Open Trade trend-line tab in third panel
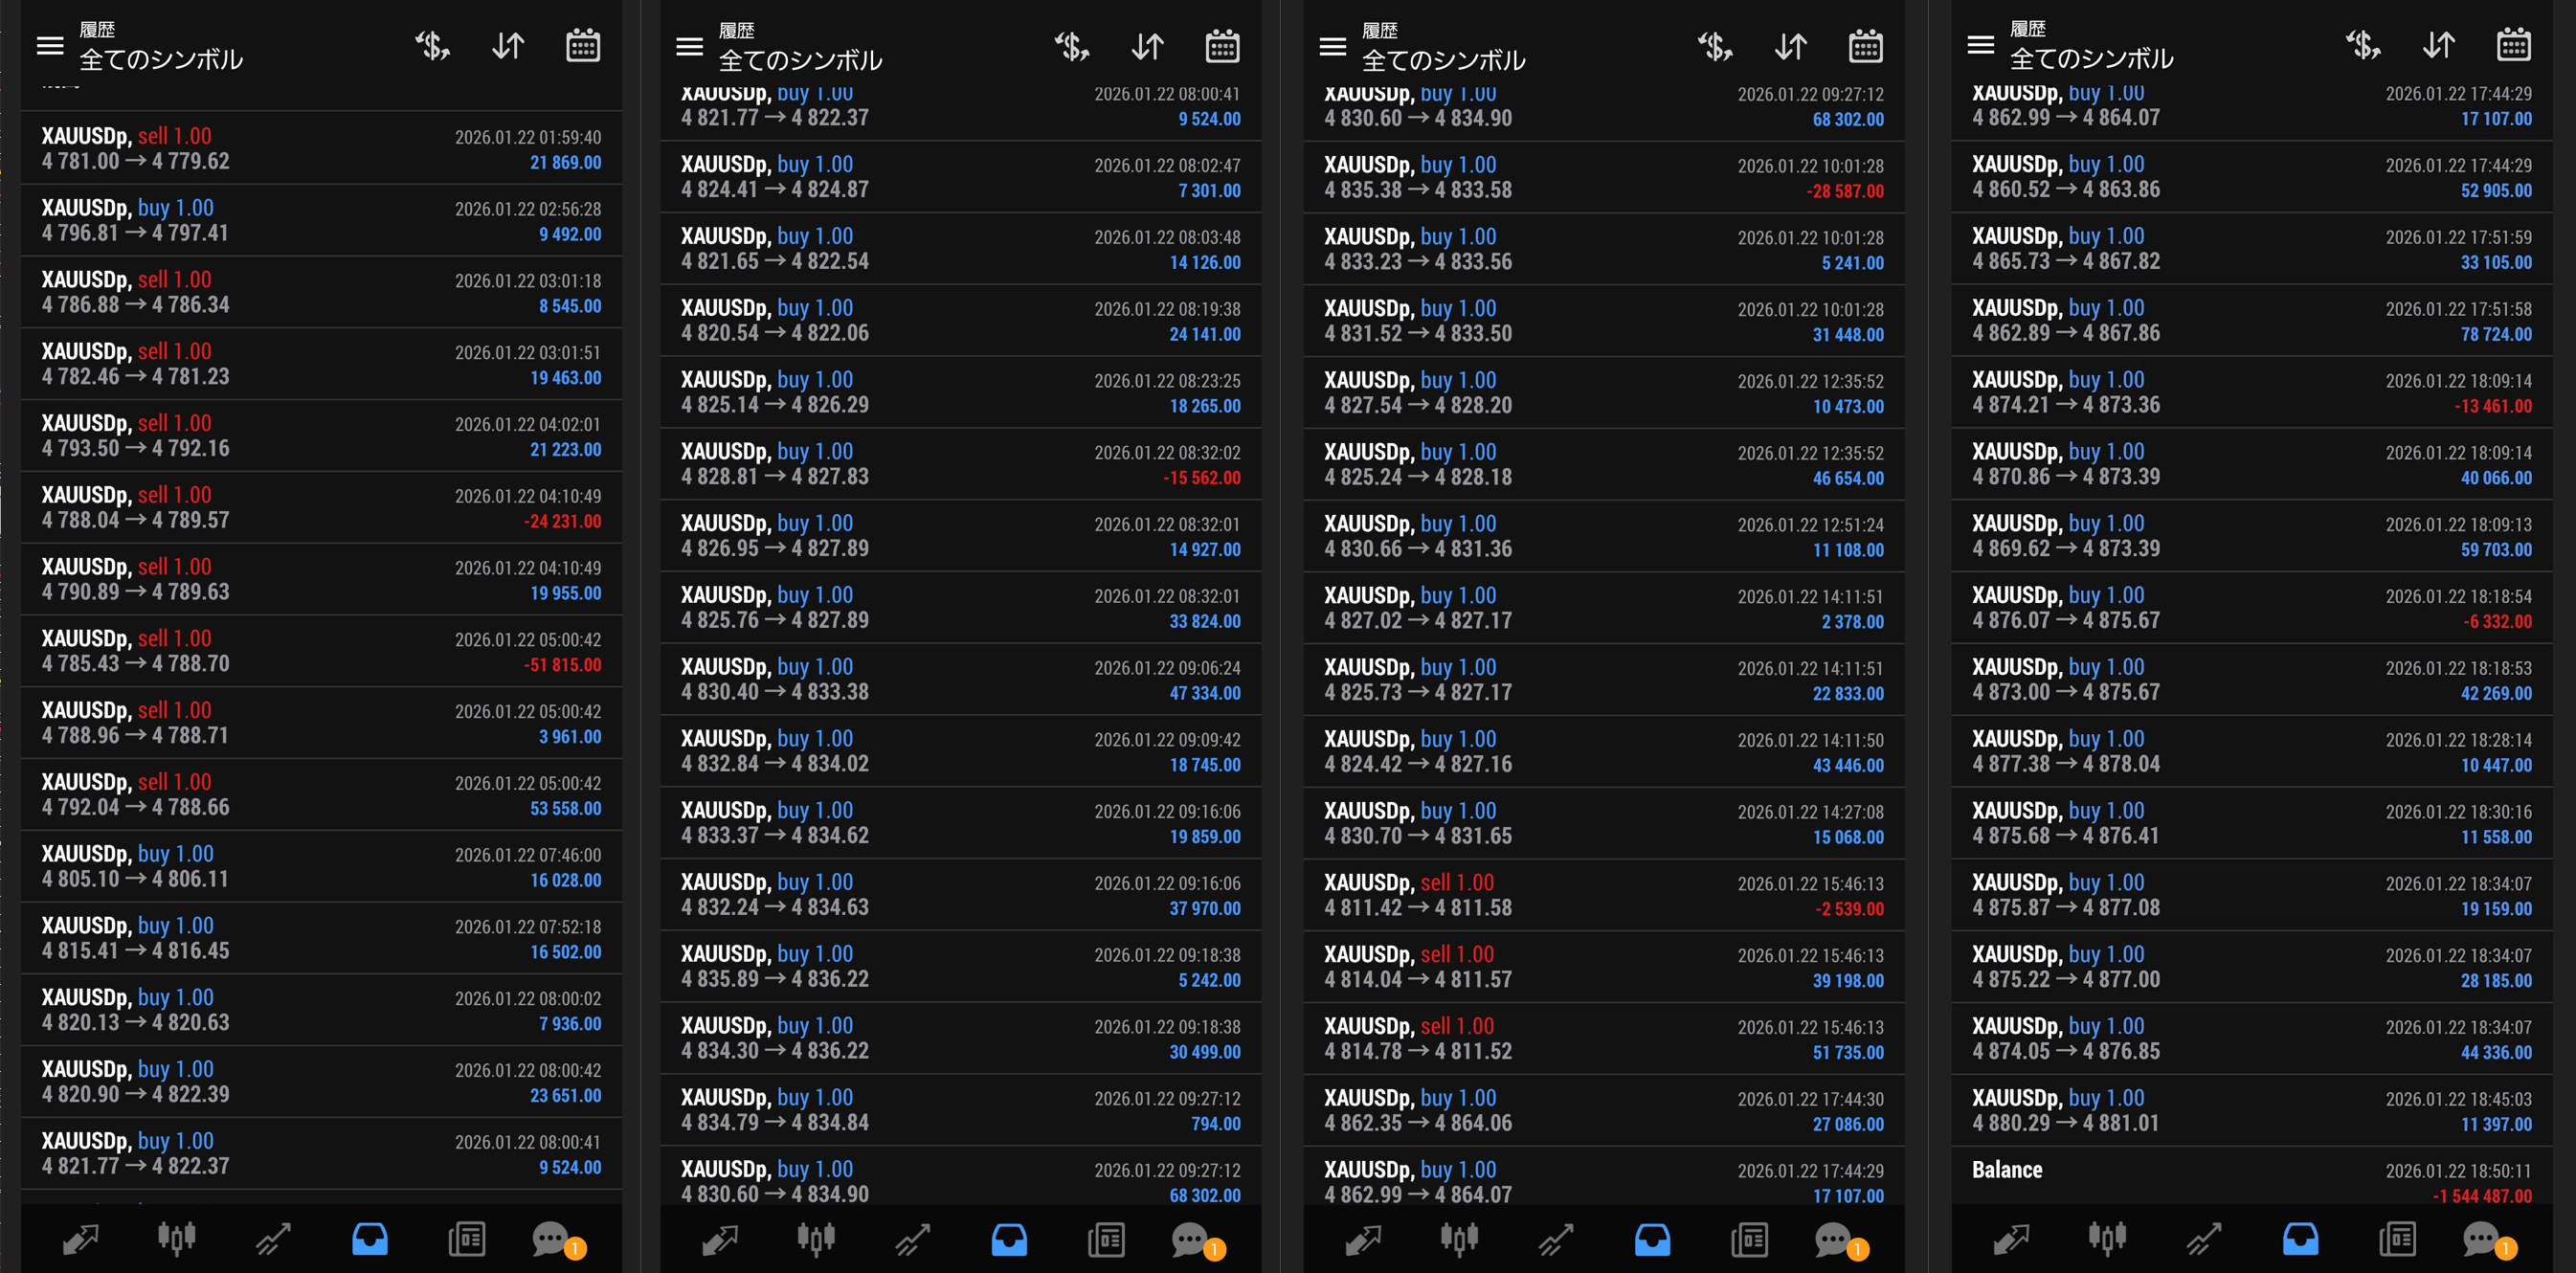 pyautogui.click(x=1555, y=1239)
